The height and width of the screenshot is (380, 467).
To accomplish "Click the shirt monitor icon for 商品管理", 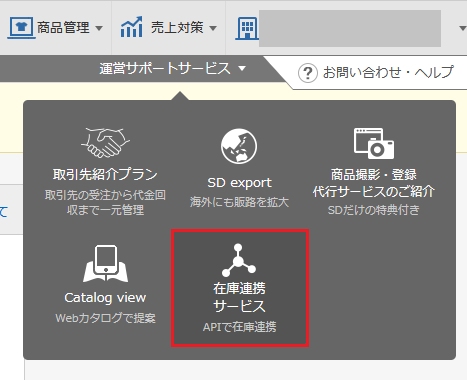I will click(x=21, y=27).
